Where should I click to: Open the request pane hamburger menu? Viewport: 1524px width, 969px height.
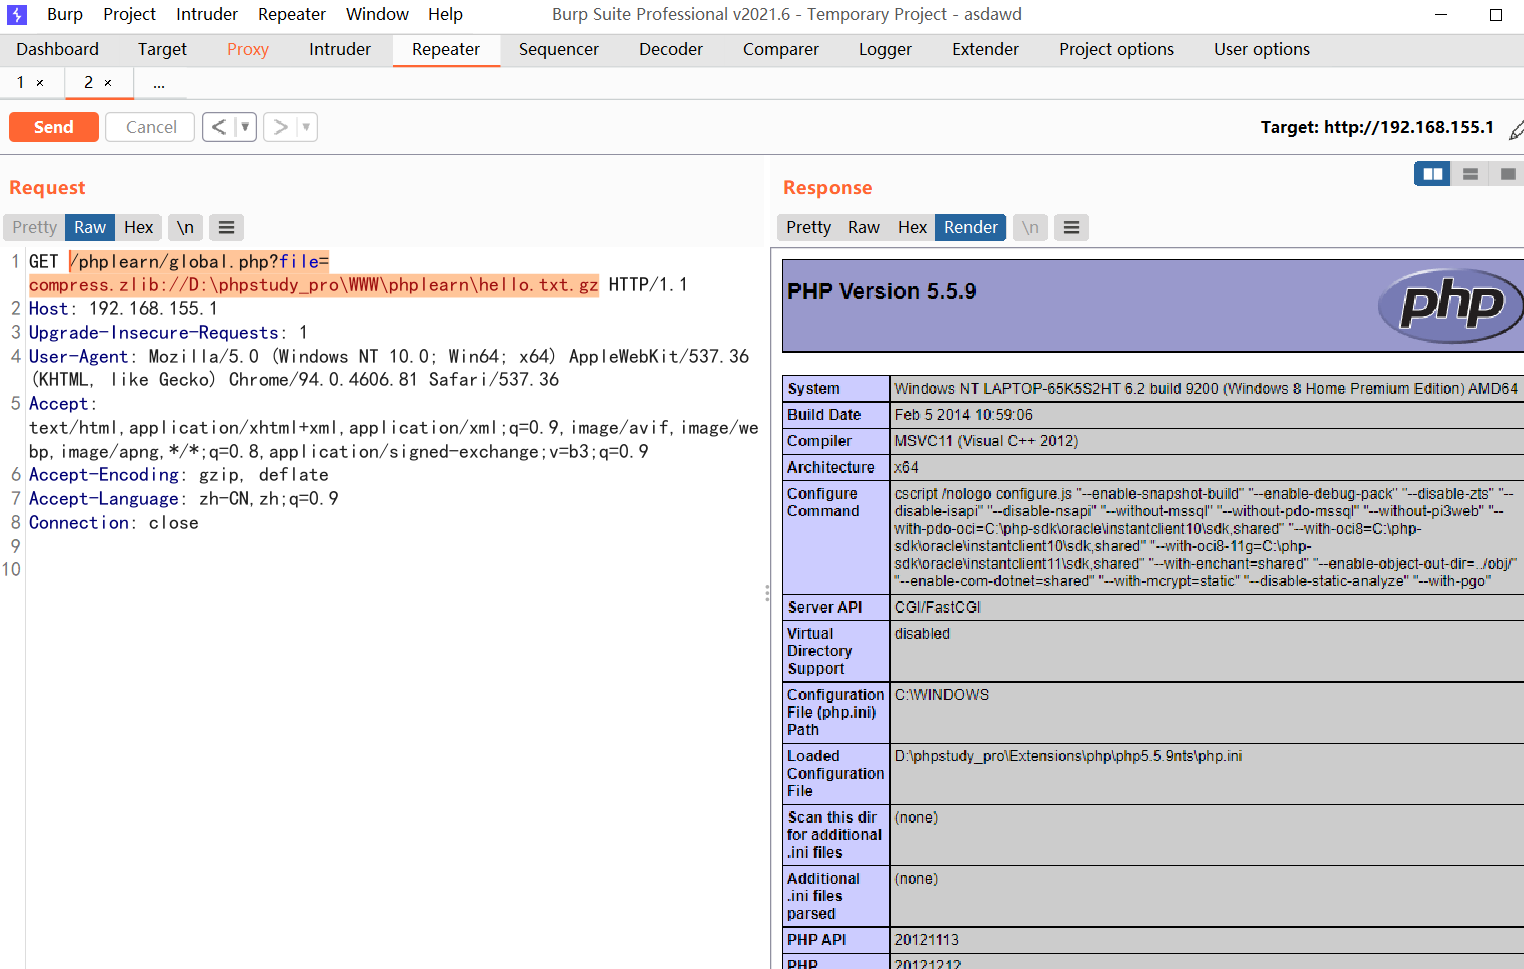tap(227, 228)
